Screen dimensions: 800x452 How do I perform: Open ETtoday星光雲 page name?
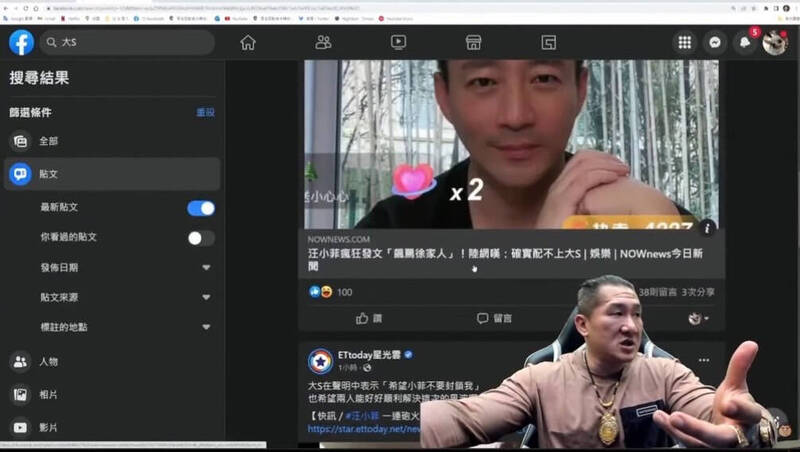click(x=369, y=355)
